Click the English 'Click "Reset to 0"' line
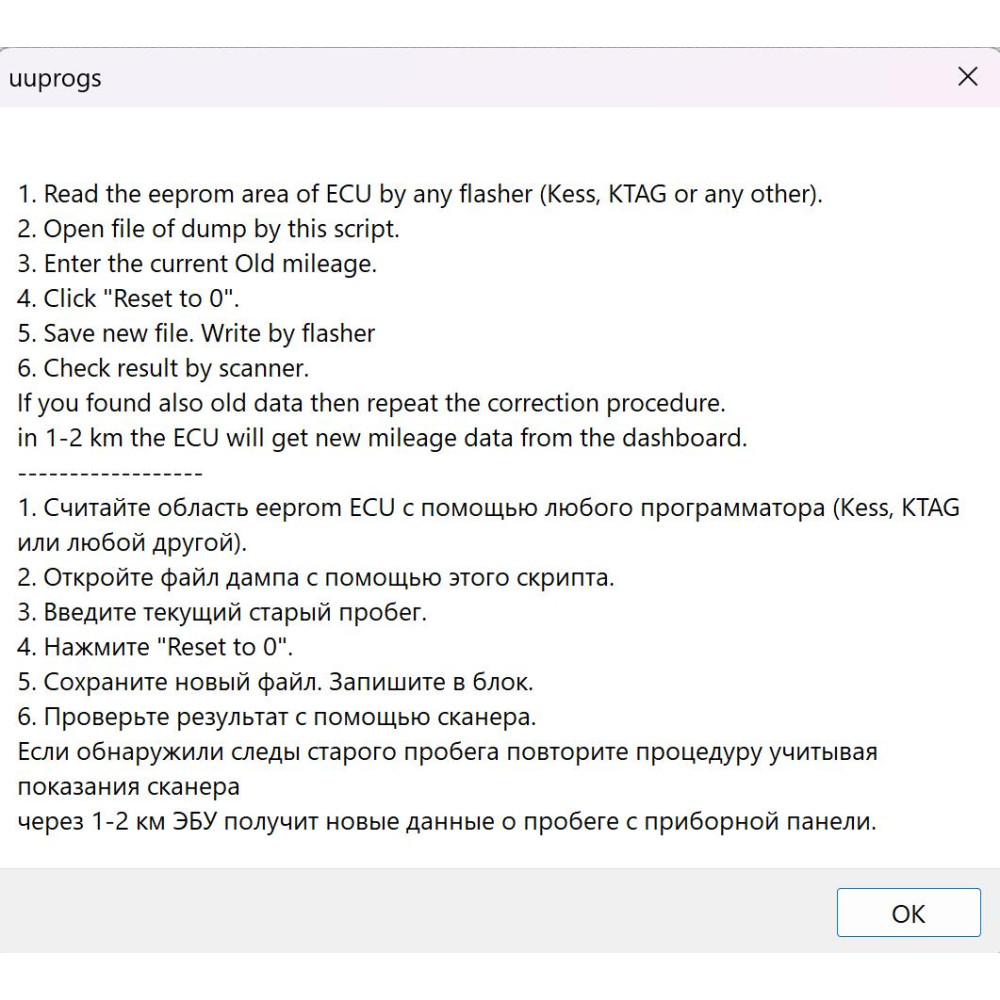 (x=128, y=298)
